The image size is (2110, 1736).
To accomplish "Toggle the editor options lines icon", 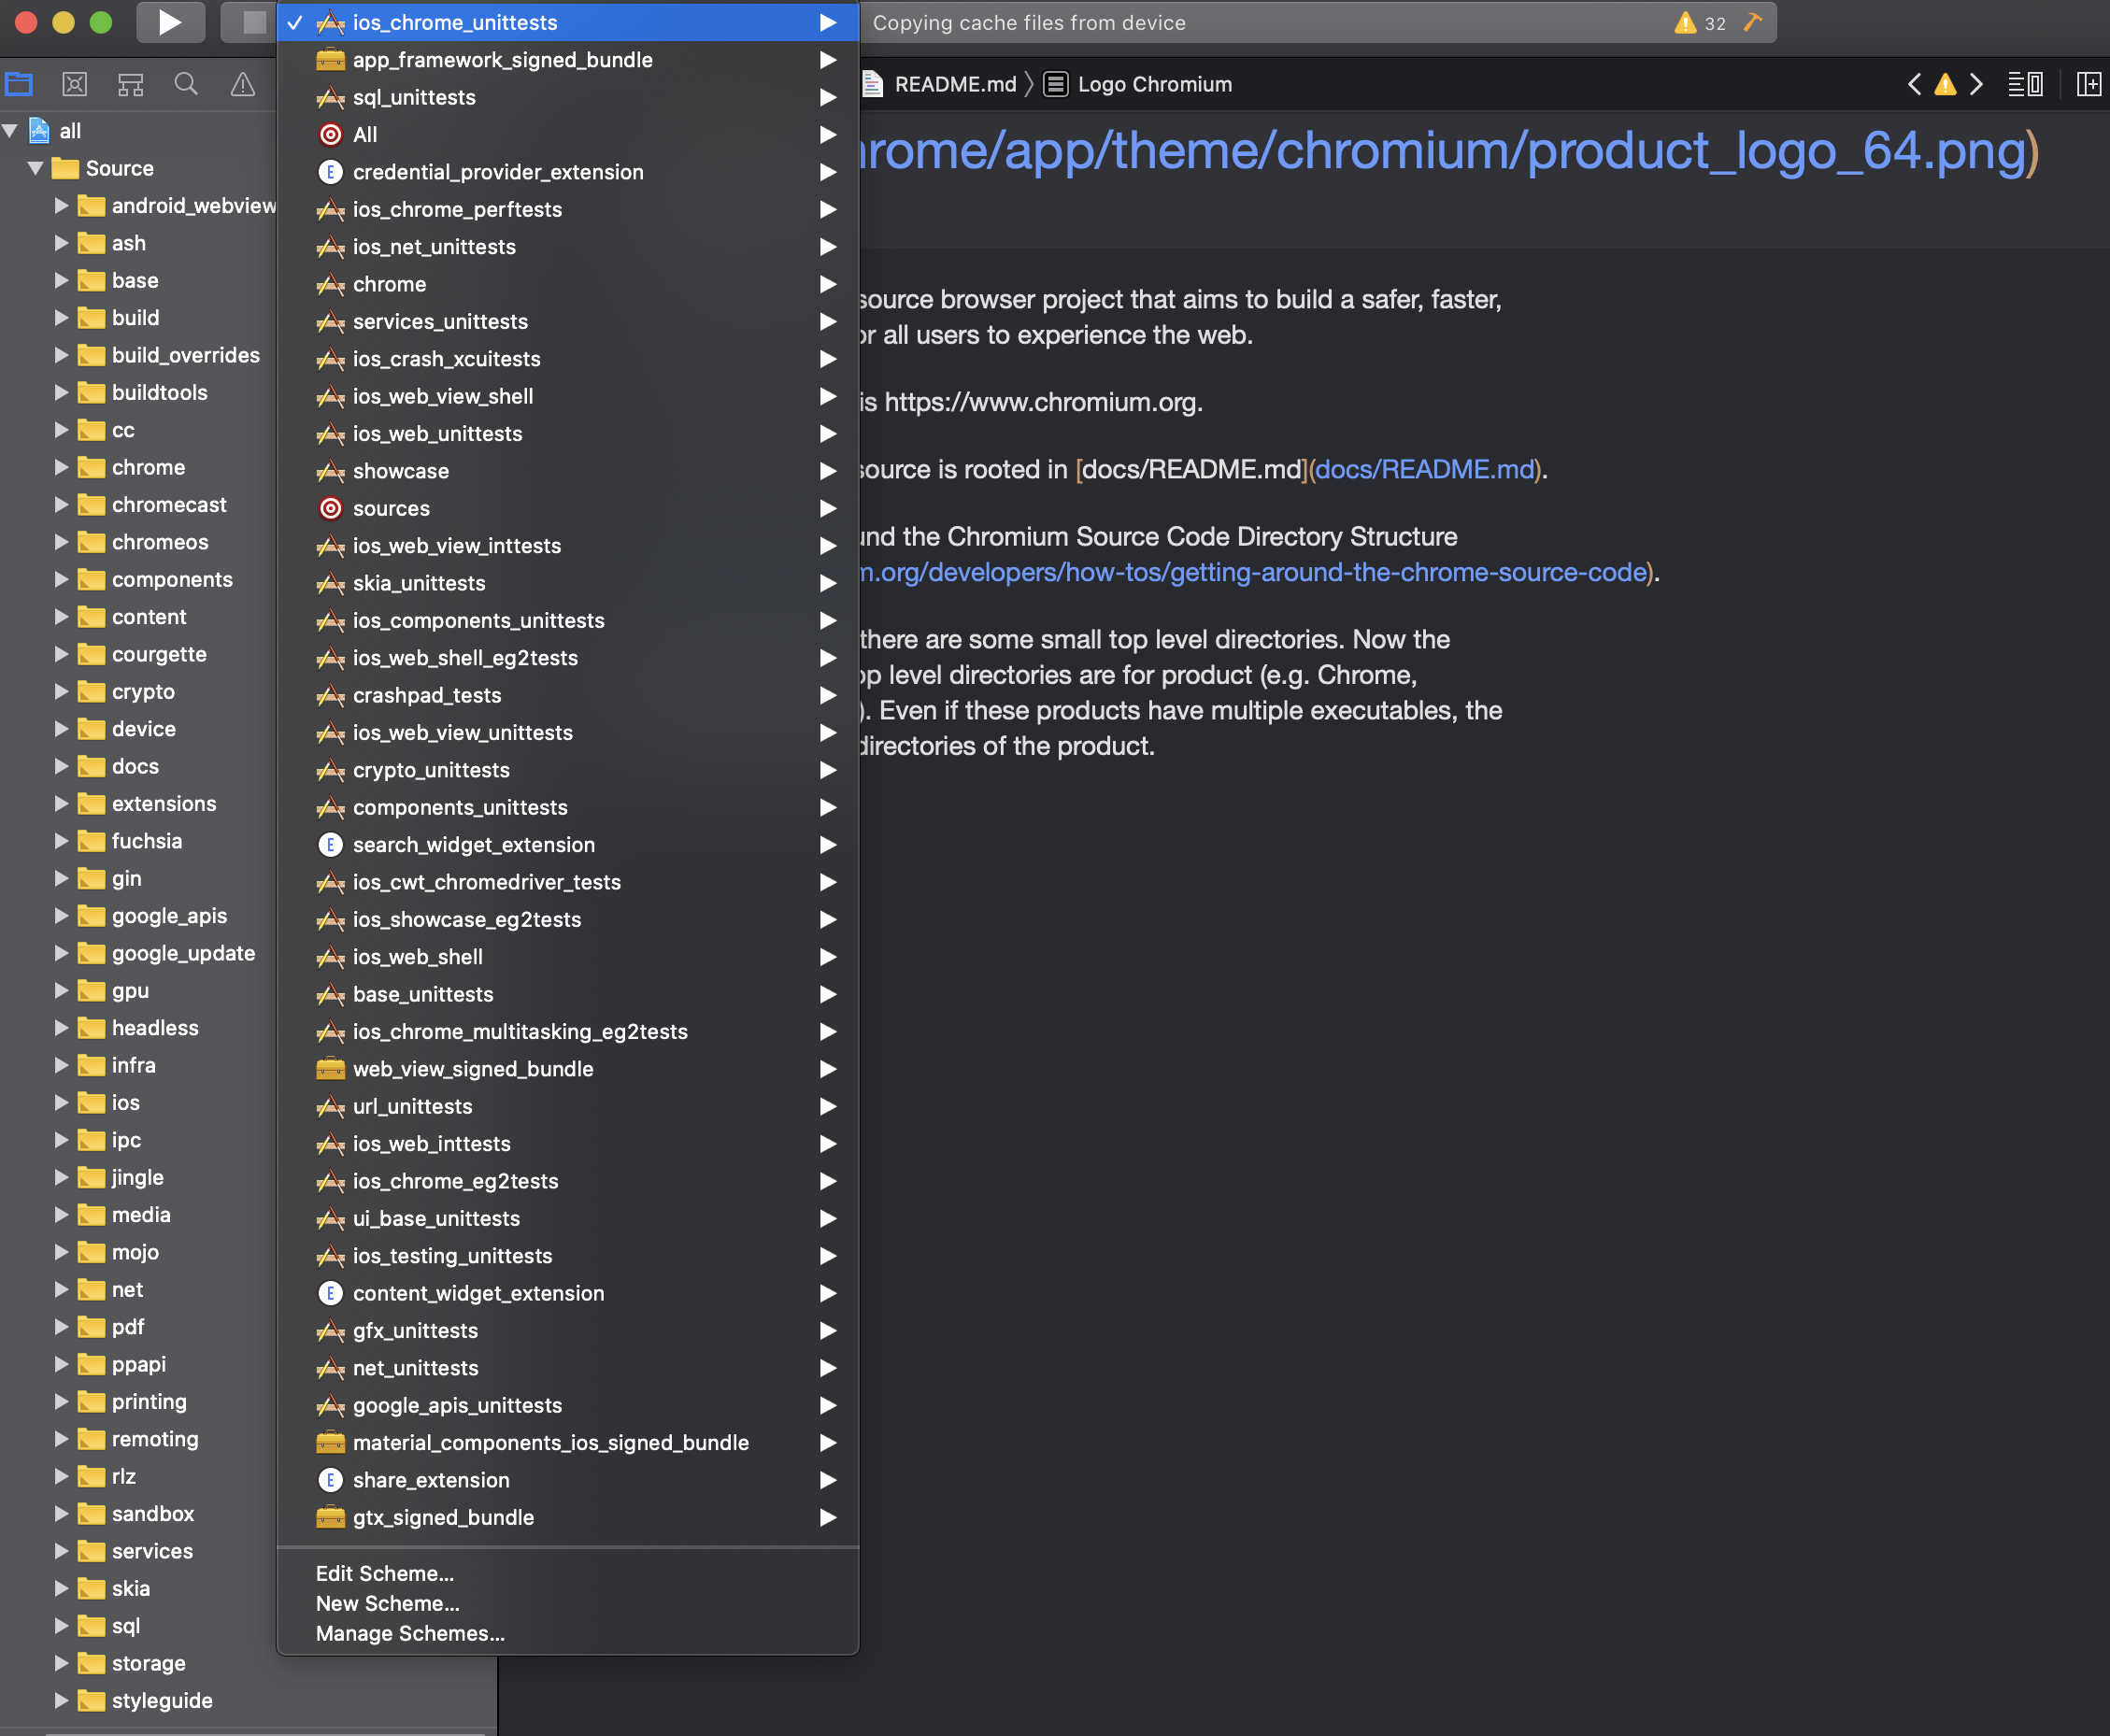I will [2025, 85].
